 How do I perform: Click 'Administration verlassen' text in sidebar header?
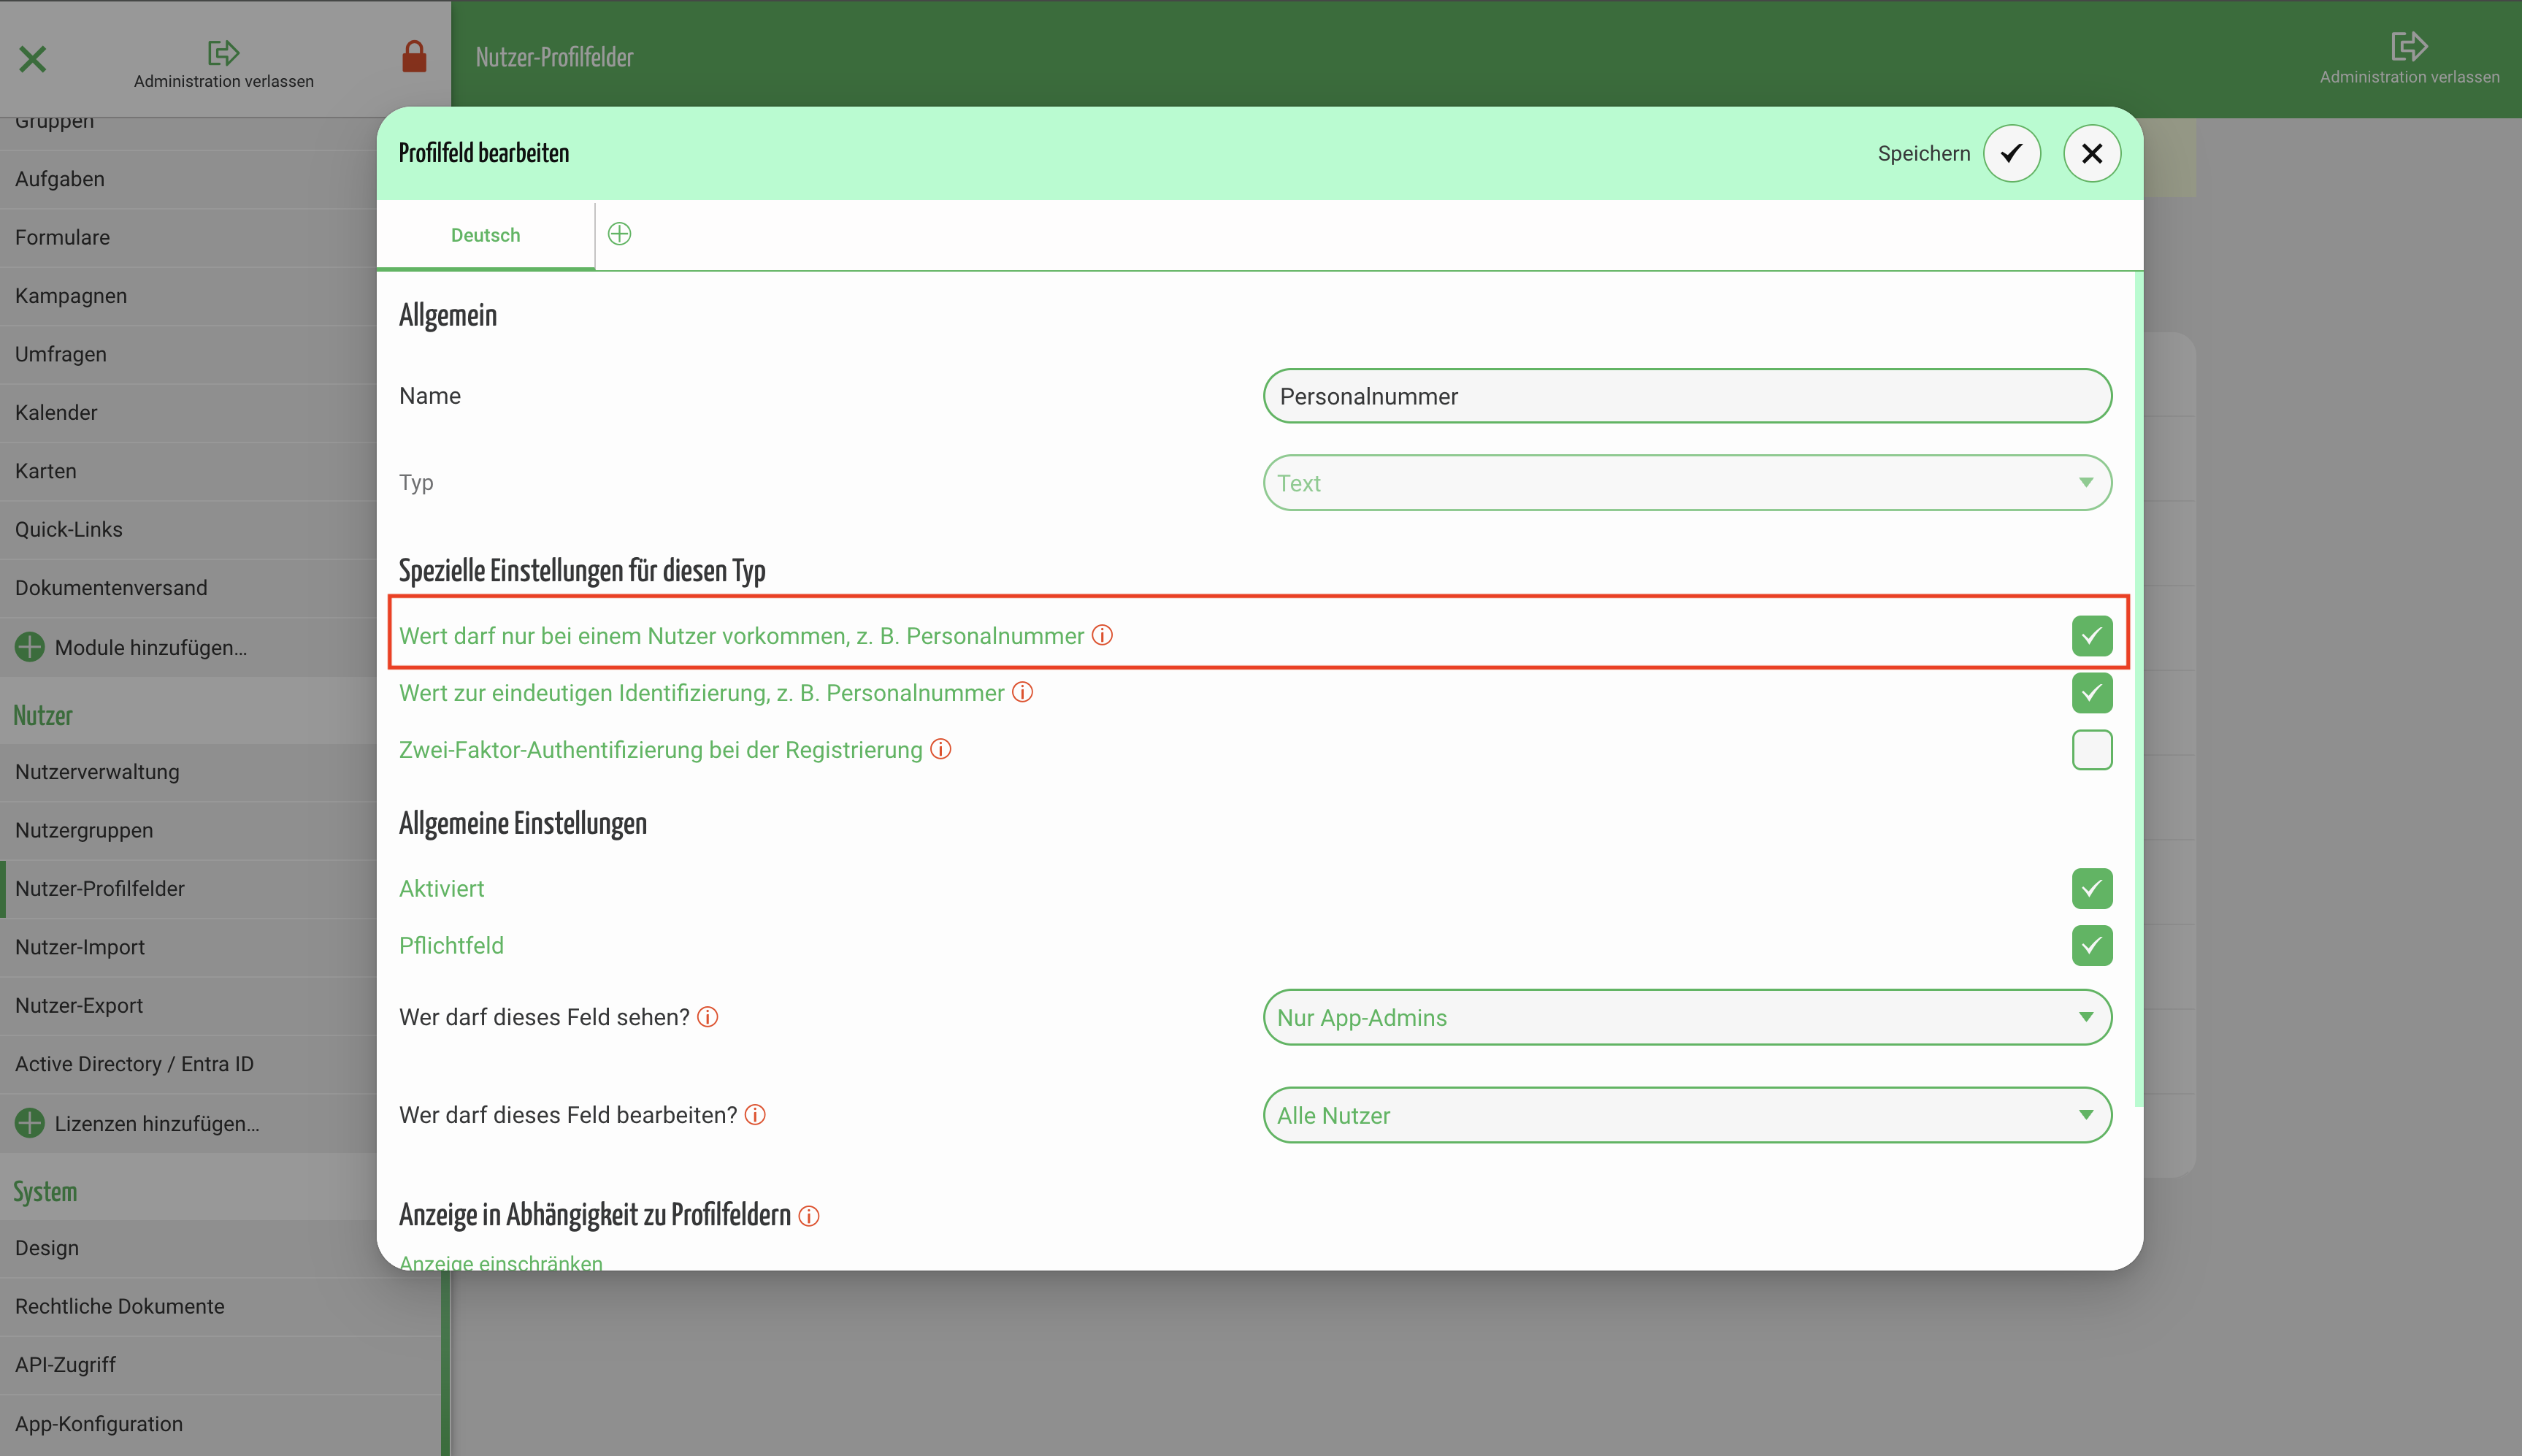(223, 81)
